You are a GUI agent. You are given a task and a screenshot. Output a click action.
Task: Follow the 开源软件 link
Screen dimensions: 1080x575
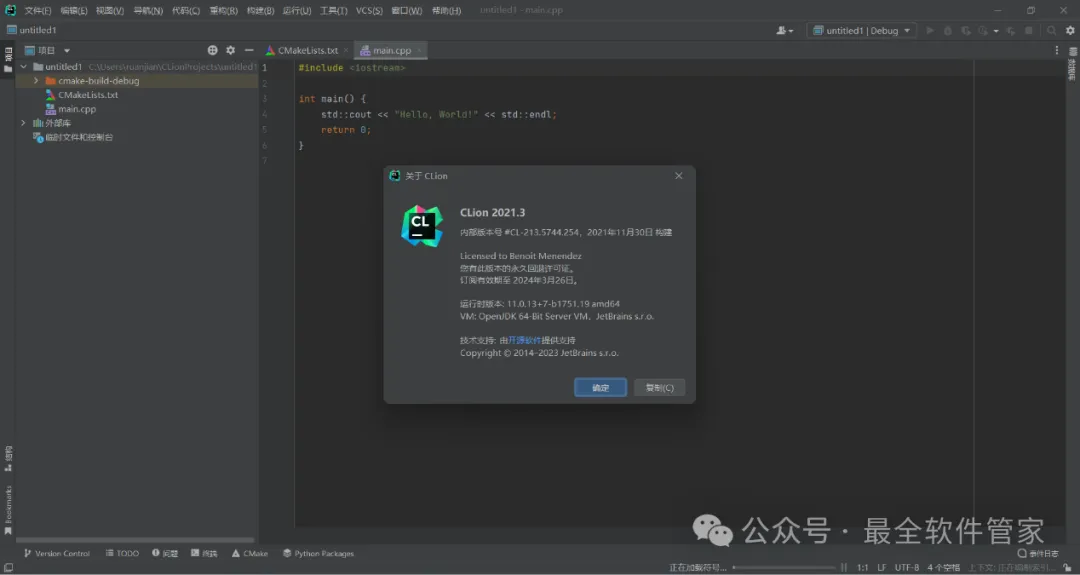524,340
